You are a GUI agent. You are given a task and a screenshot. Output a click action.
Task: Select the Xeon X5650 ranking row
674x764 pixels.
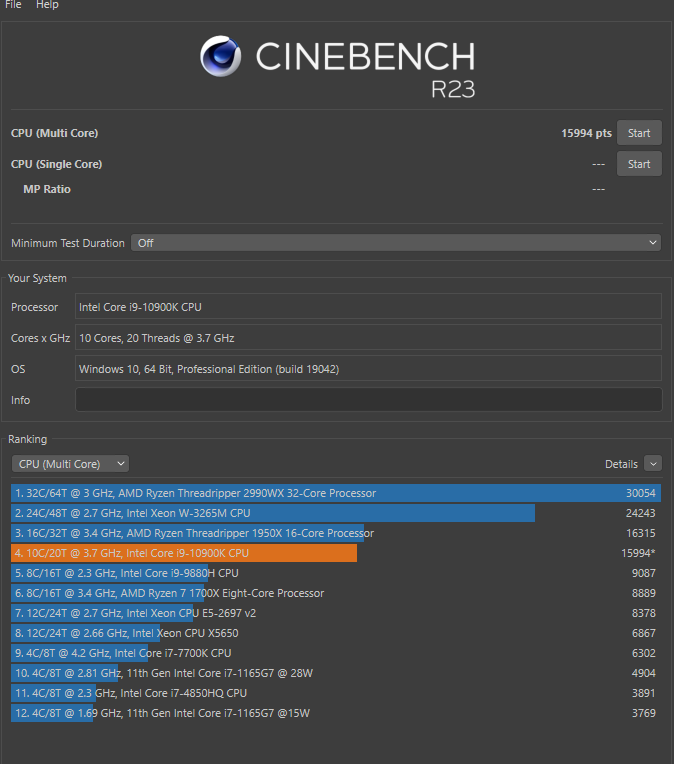[x=336, y=633]
